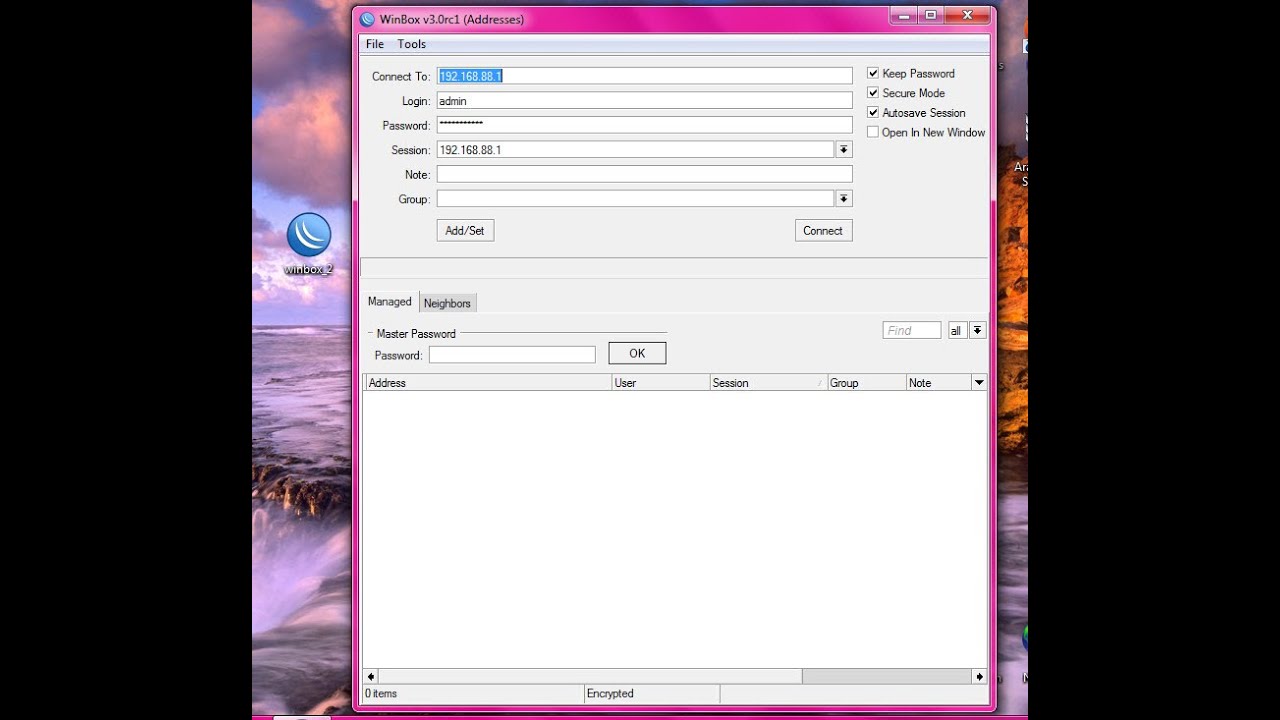Disable the Secure Mode checkbox
This screenshot has width=1280, height=720.
873,93
